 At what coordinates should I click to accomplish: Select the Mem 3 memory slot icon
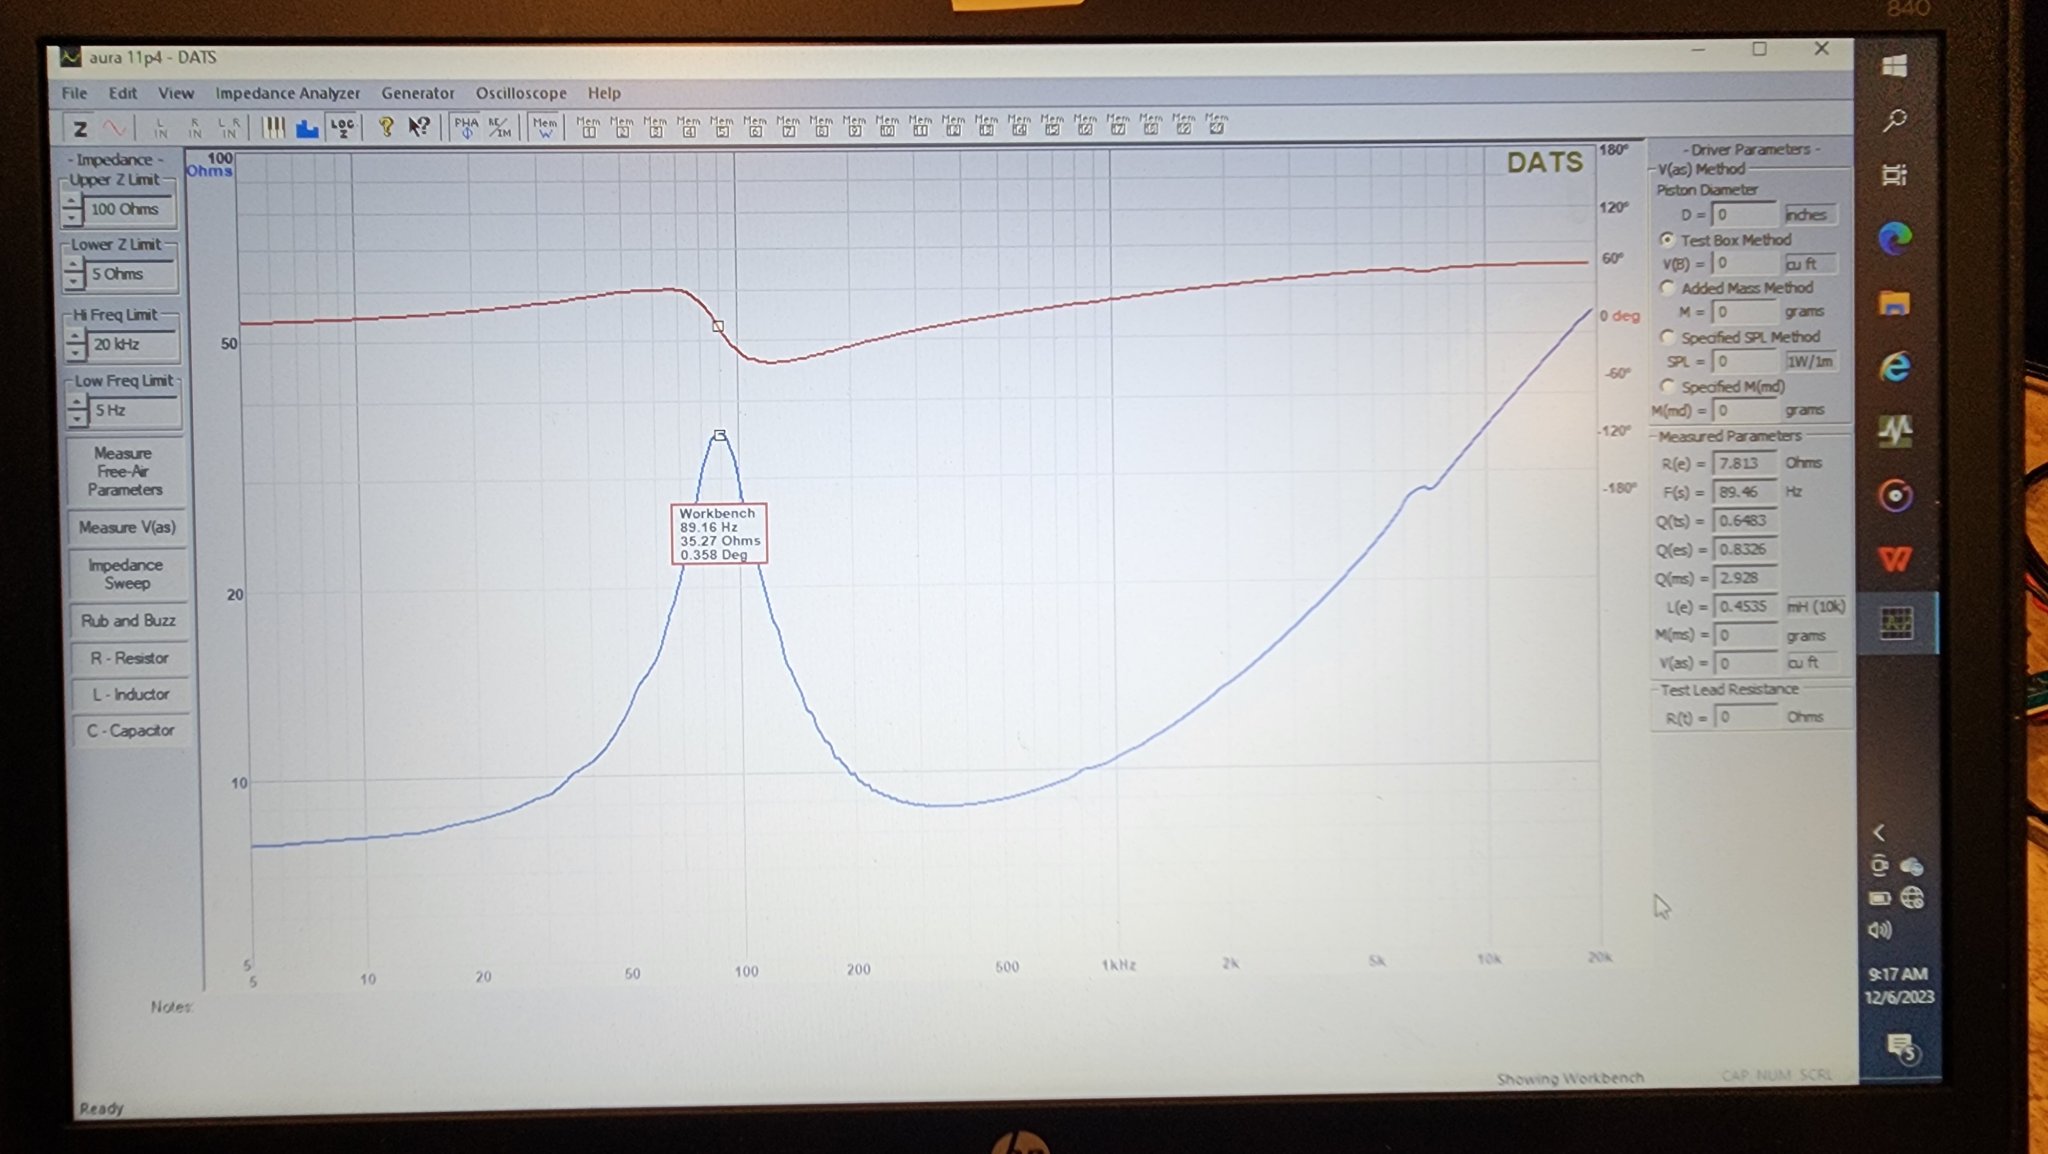click(655, 126)
